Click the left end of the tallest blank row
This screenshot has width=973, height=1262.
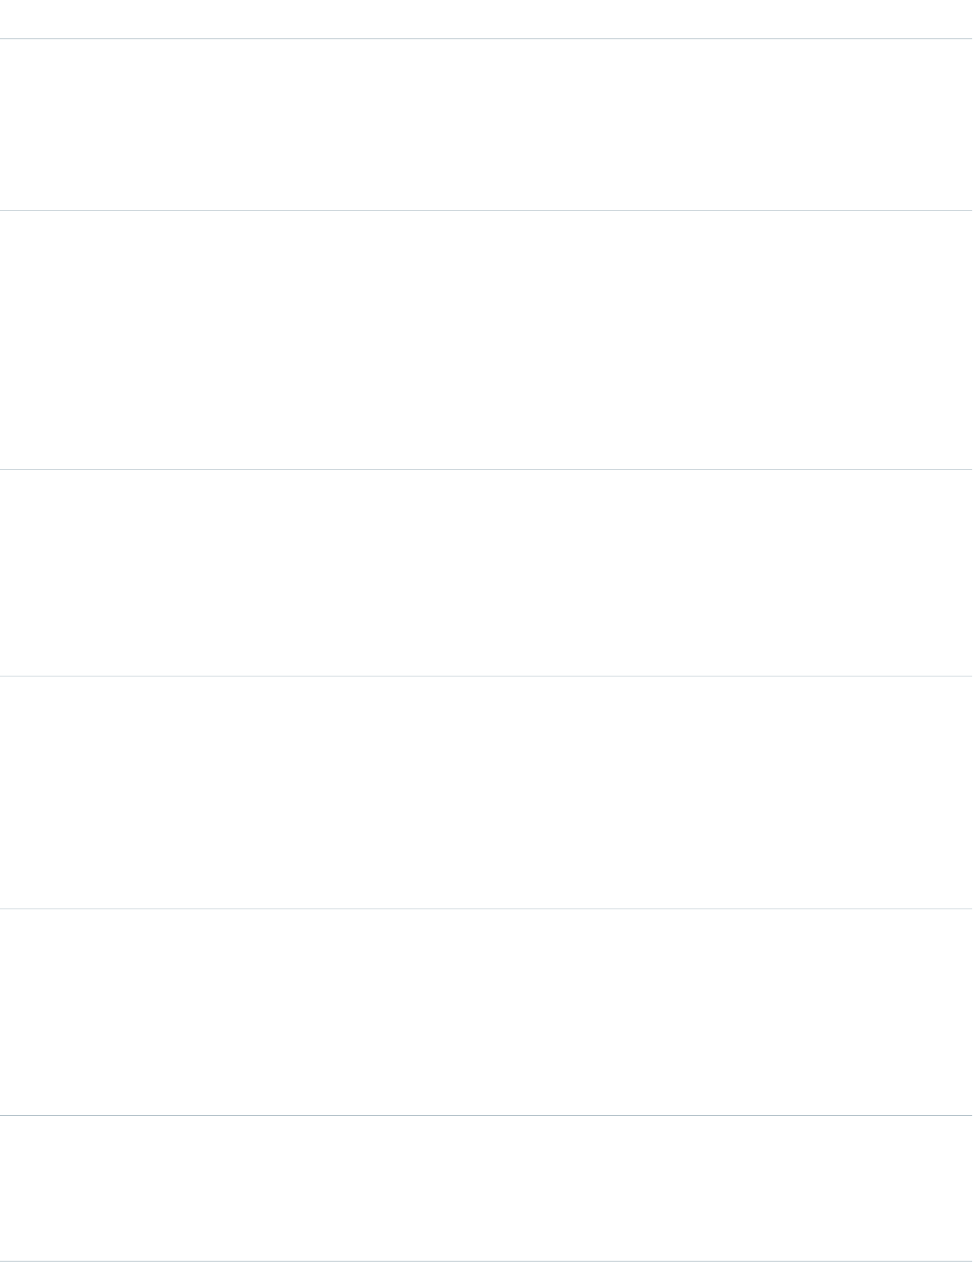pyautogui.click(x=10, y=340)
